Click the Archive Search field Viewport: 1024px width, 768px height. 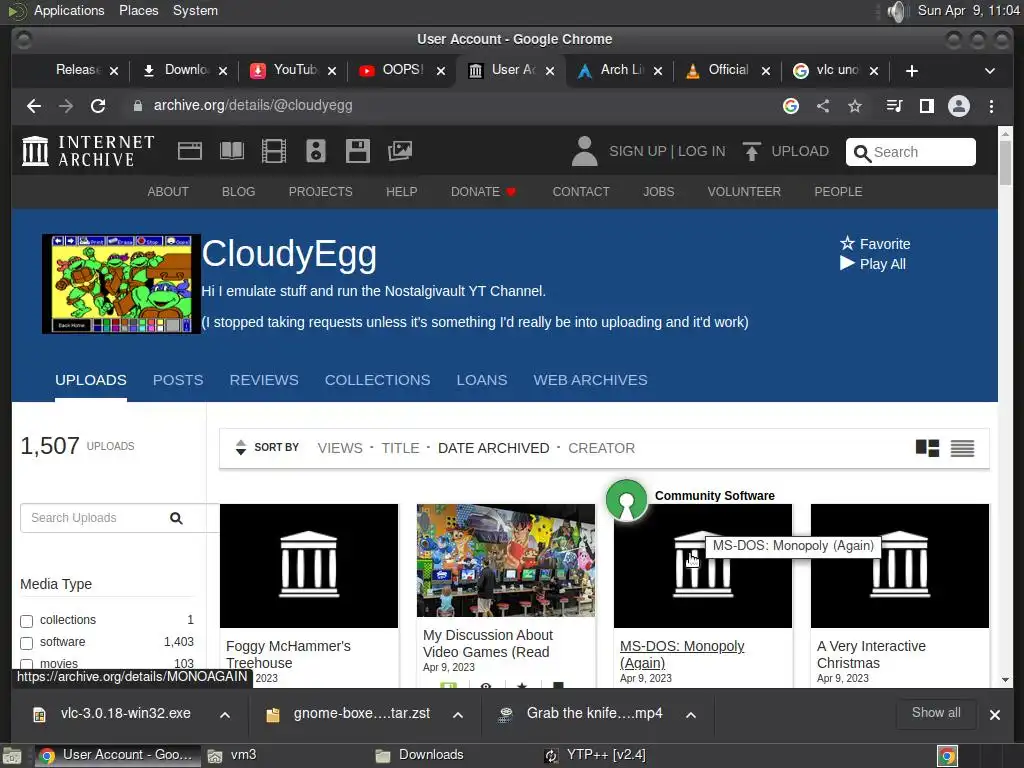[x=911, y=152]
